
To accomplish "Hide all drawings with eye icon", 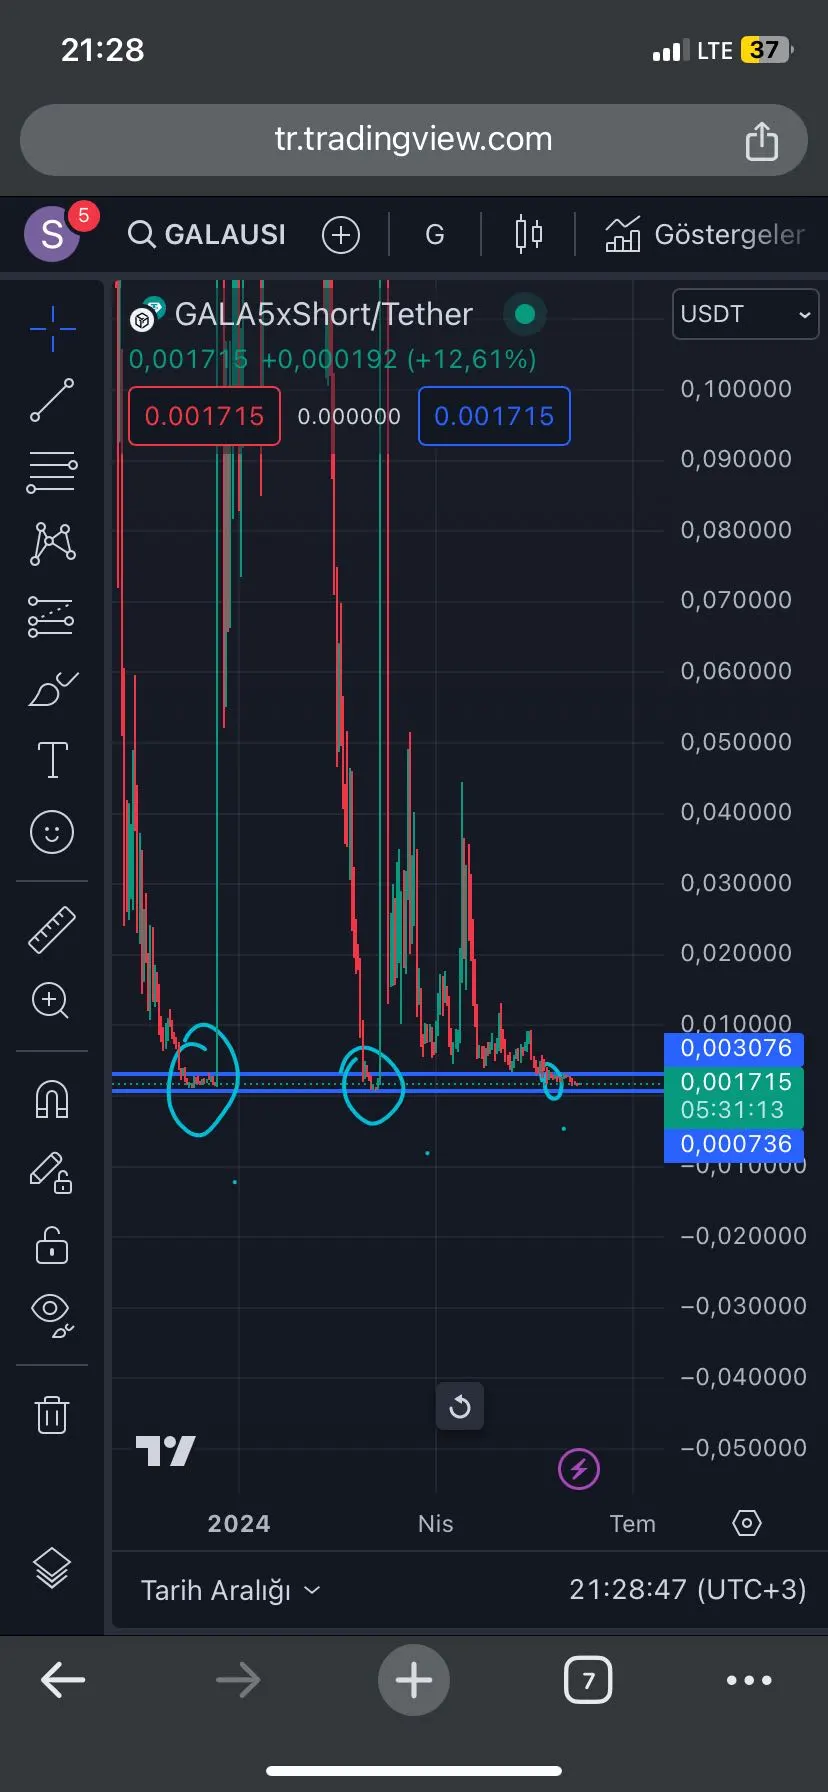I will point(52,1314).
